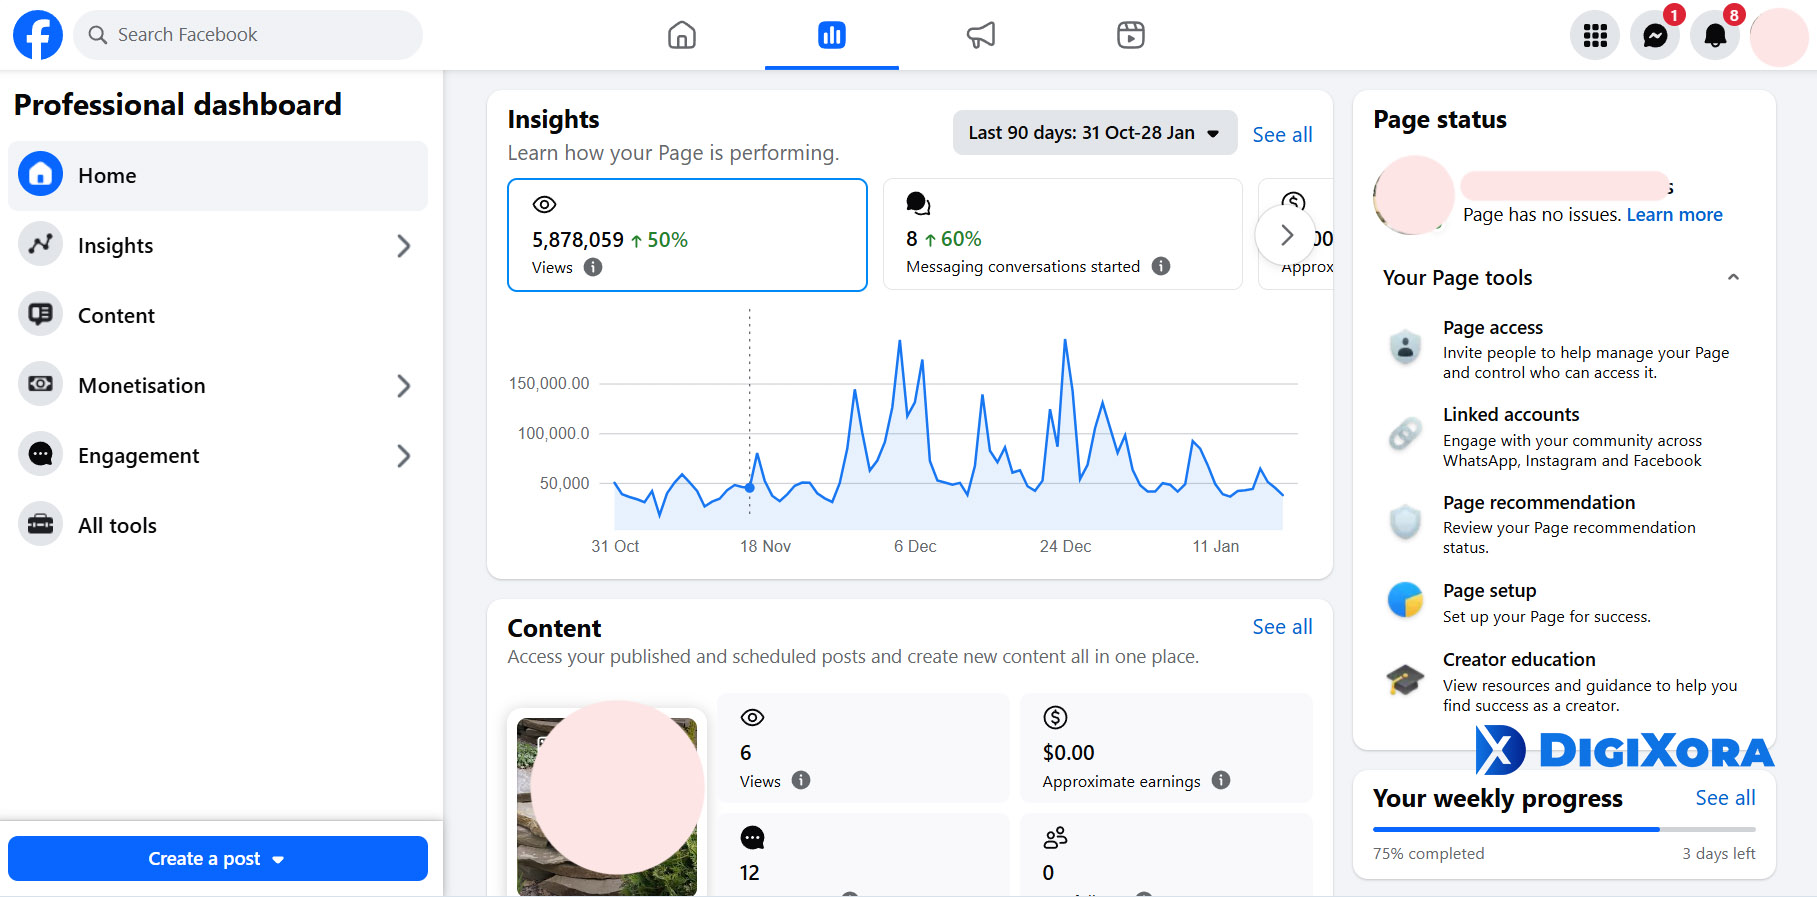Click the Learn more link under Page status
This screenshot has width=1817, height=897.
pyautogui.click(x=1674, y=215)
